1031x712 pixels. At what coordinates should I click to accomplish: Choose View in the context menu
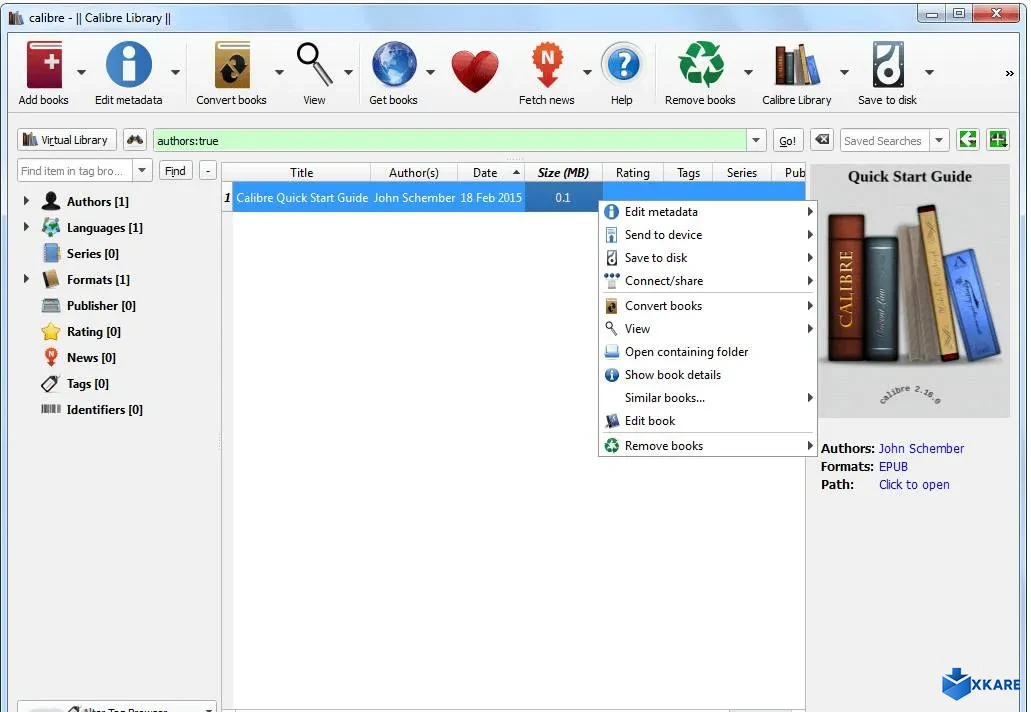(707, 329)
